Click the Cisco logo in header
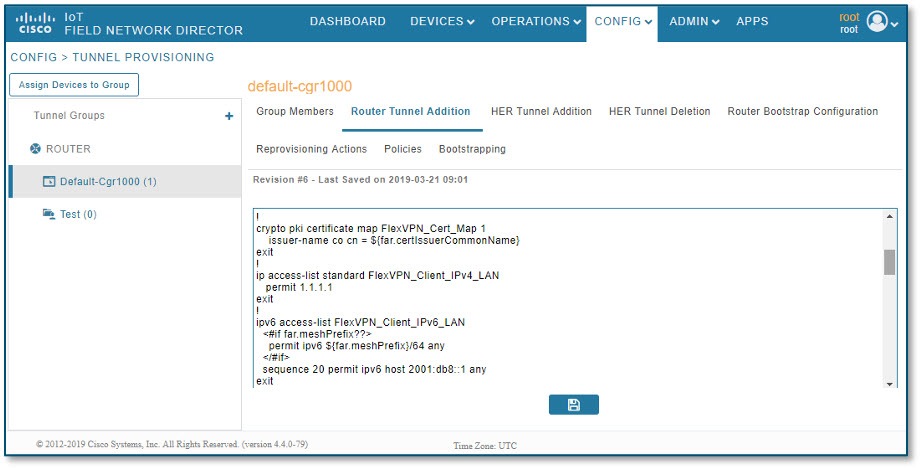Image resolution: width=920 pixels, height=468 pixels. pyautogui.click(x=35, y=23)
